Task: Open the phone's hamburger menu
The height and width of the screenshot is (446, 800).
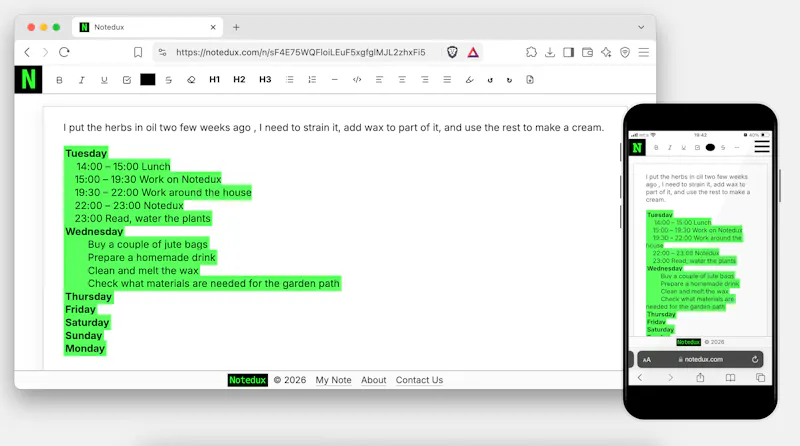Action: [x=762, y=147]
